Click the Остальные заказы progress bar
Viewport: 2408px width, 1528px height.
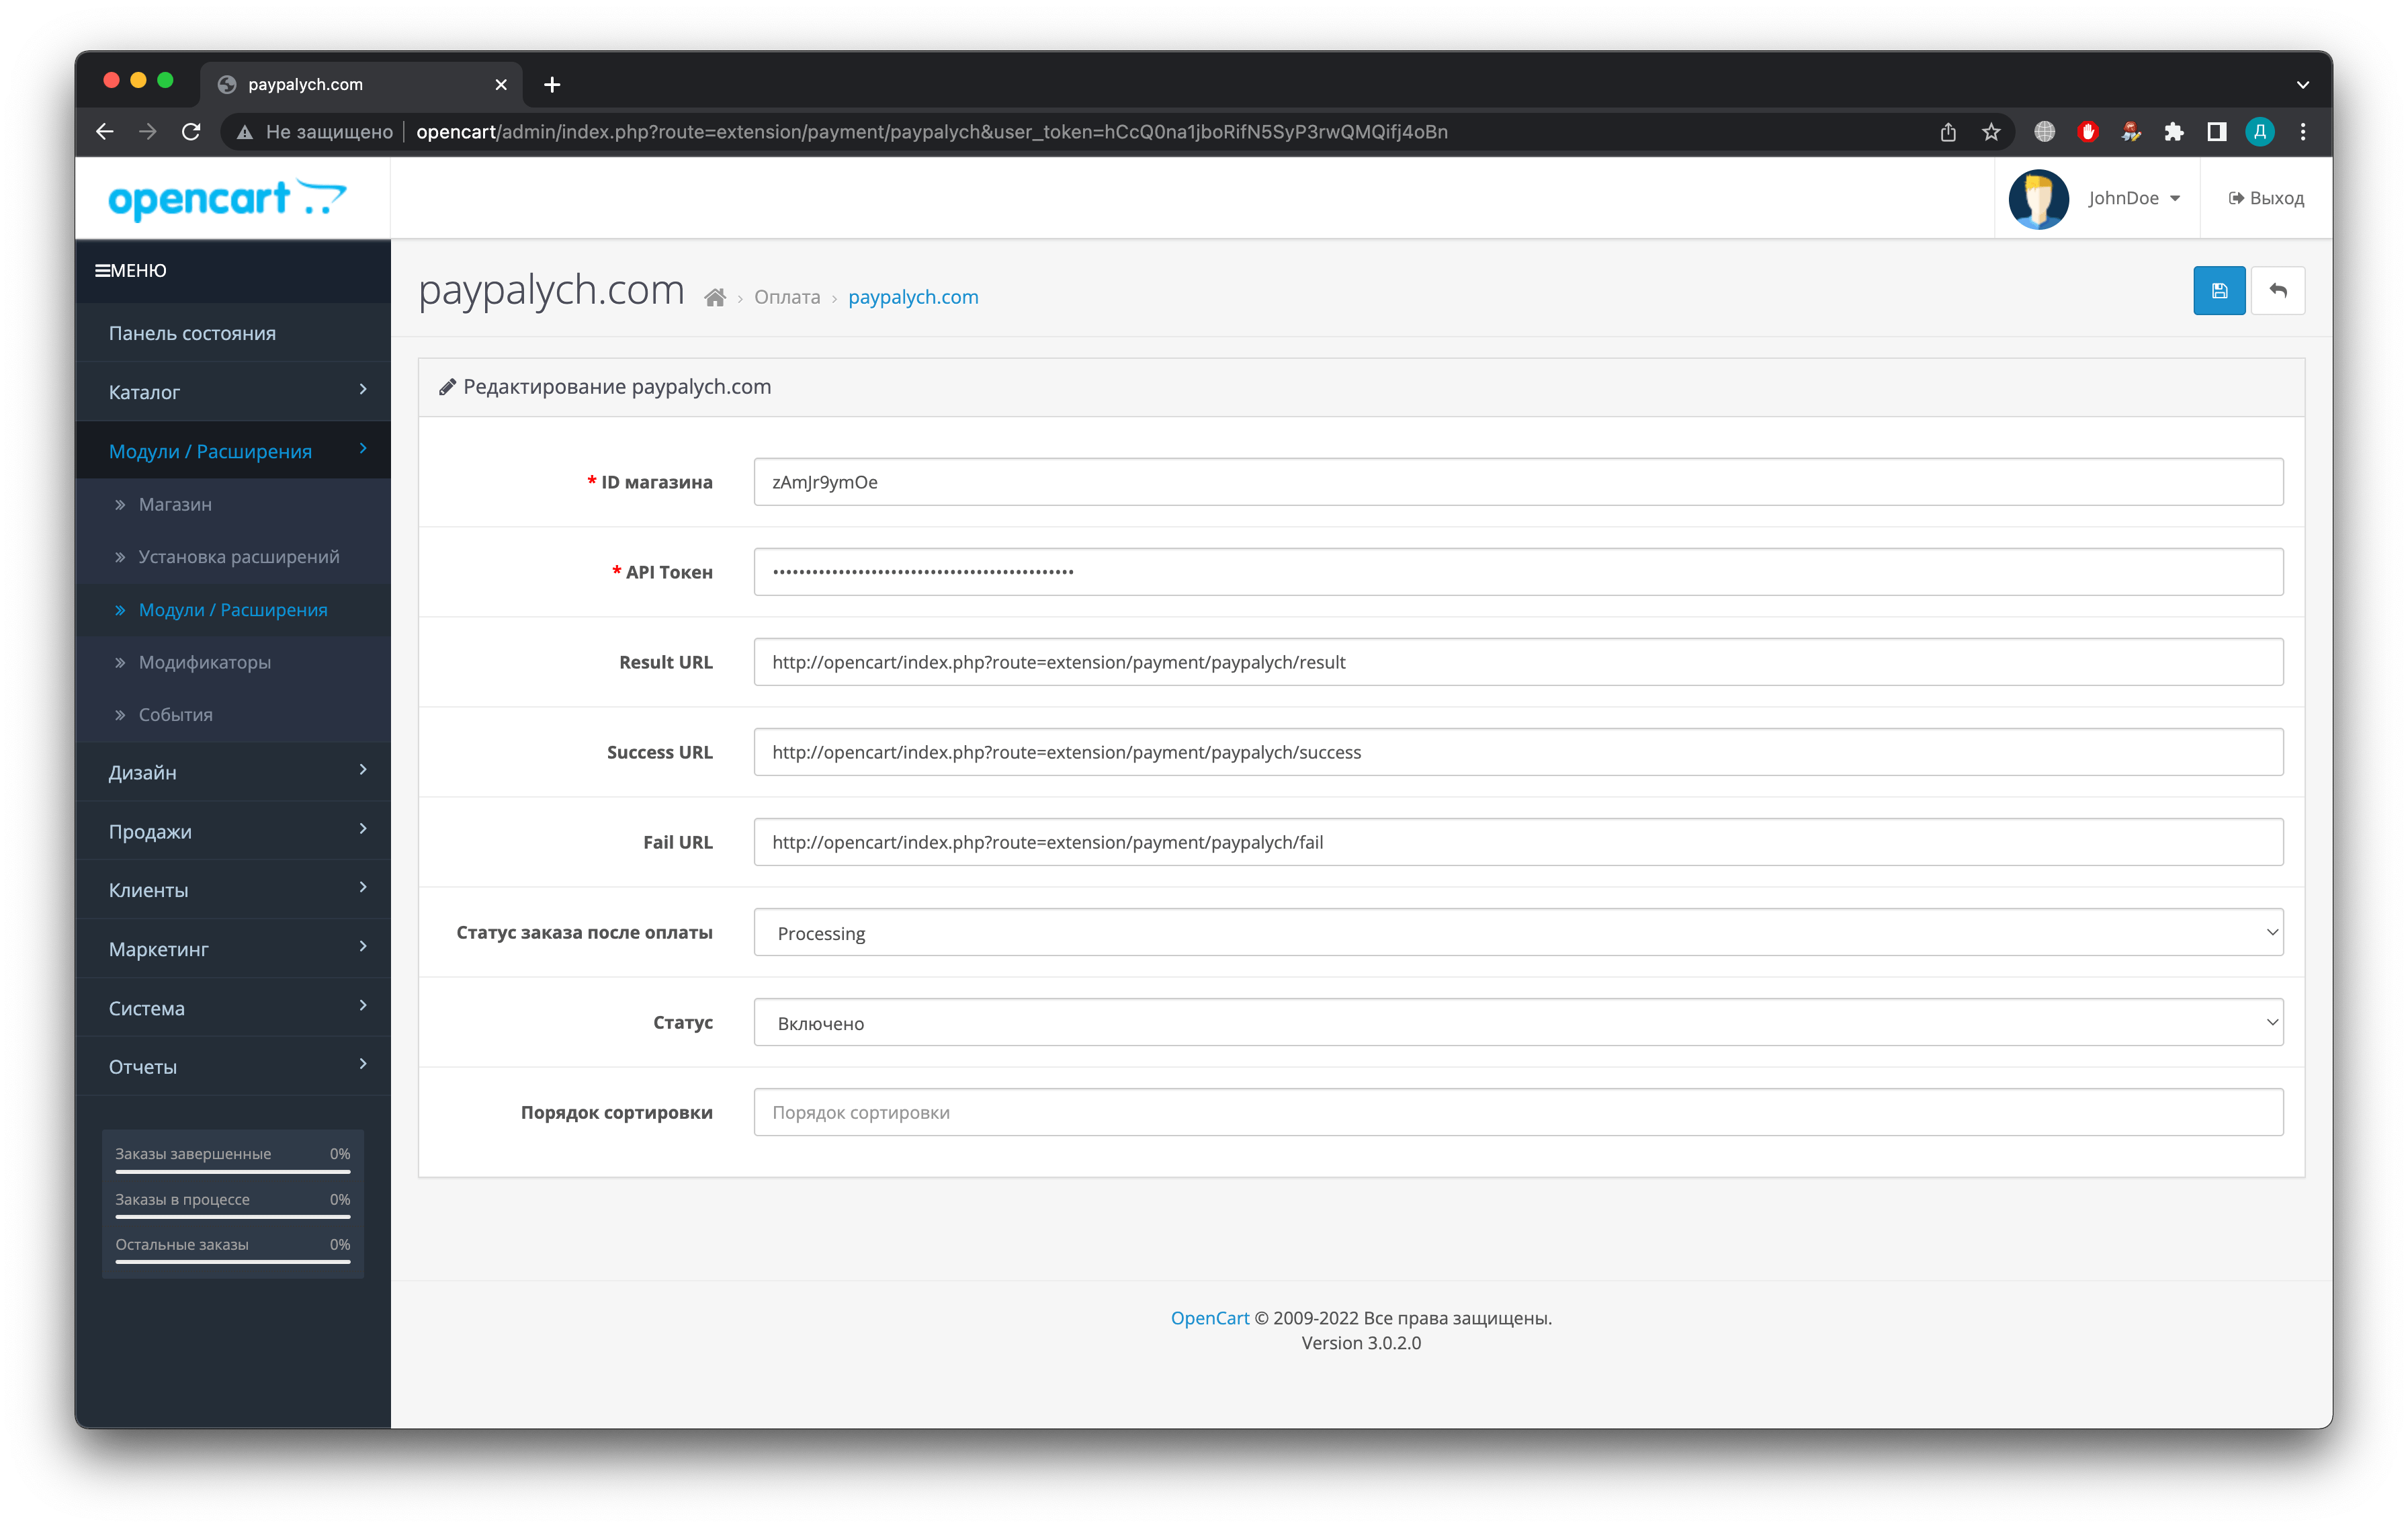click(x=232, y=1262)
